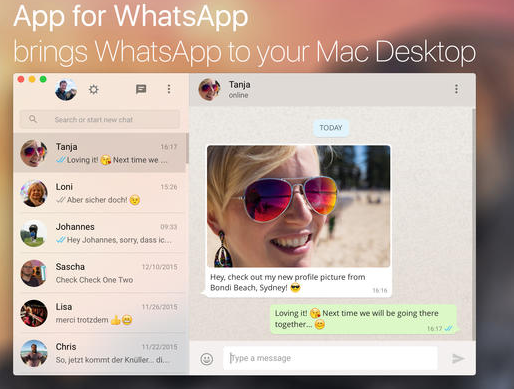Click the green zoom window button
514x389 pixels.
coord(43,79)
